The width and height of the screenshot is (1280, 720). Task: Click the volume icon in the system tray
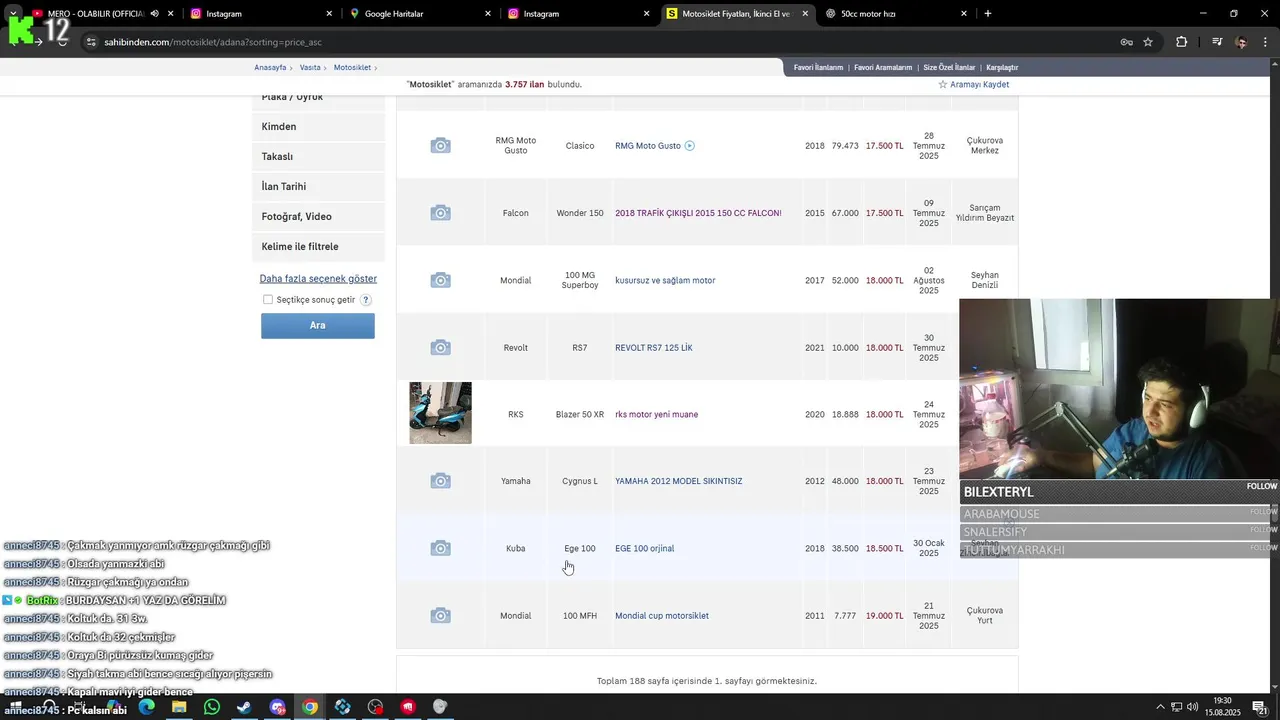tap(1193, 707)
